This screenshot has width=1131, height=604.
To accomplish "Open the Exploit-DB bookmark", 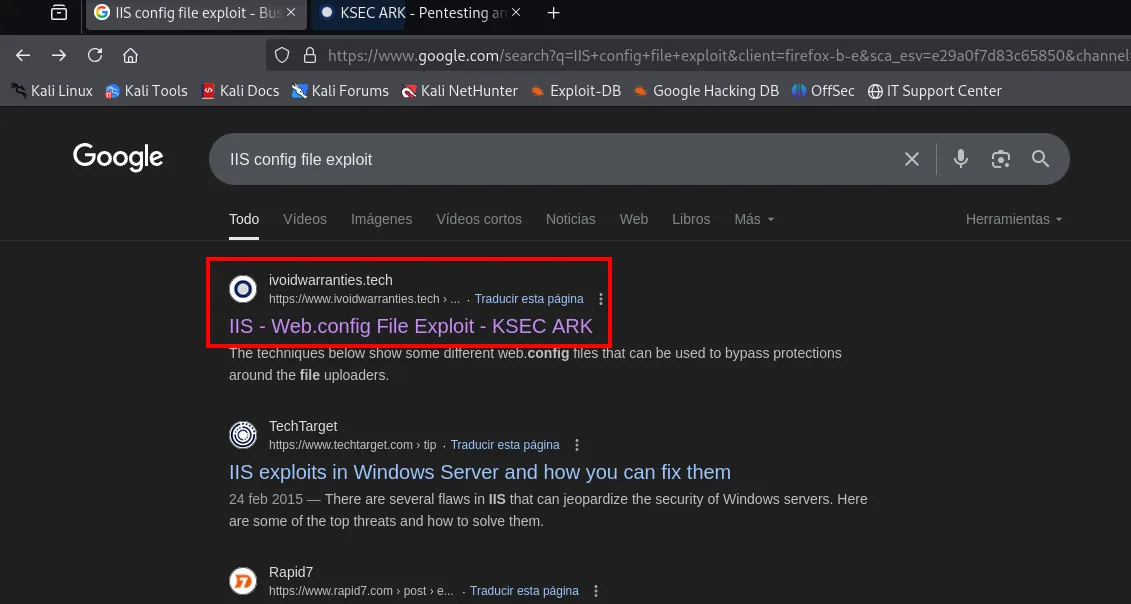I will 576,91.
